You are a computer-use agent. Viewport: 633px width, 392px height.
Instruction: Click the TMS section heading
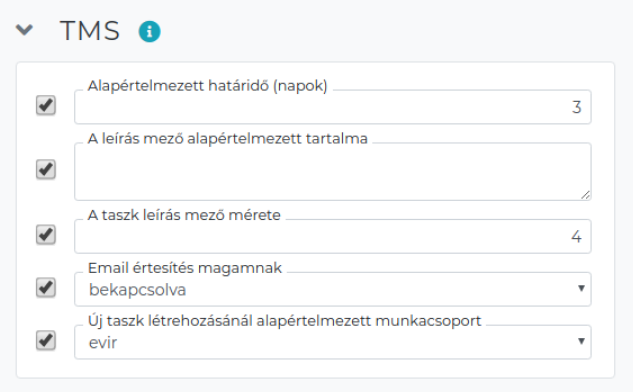coord(90,31)
